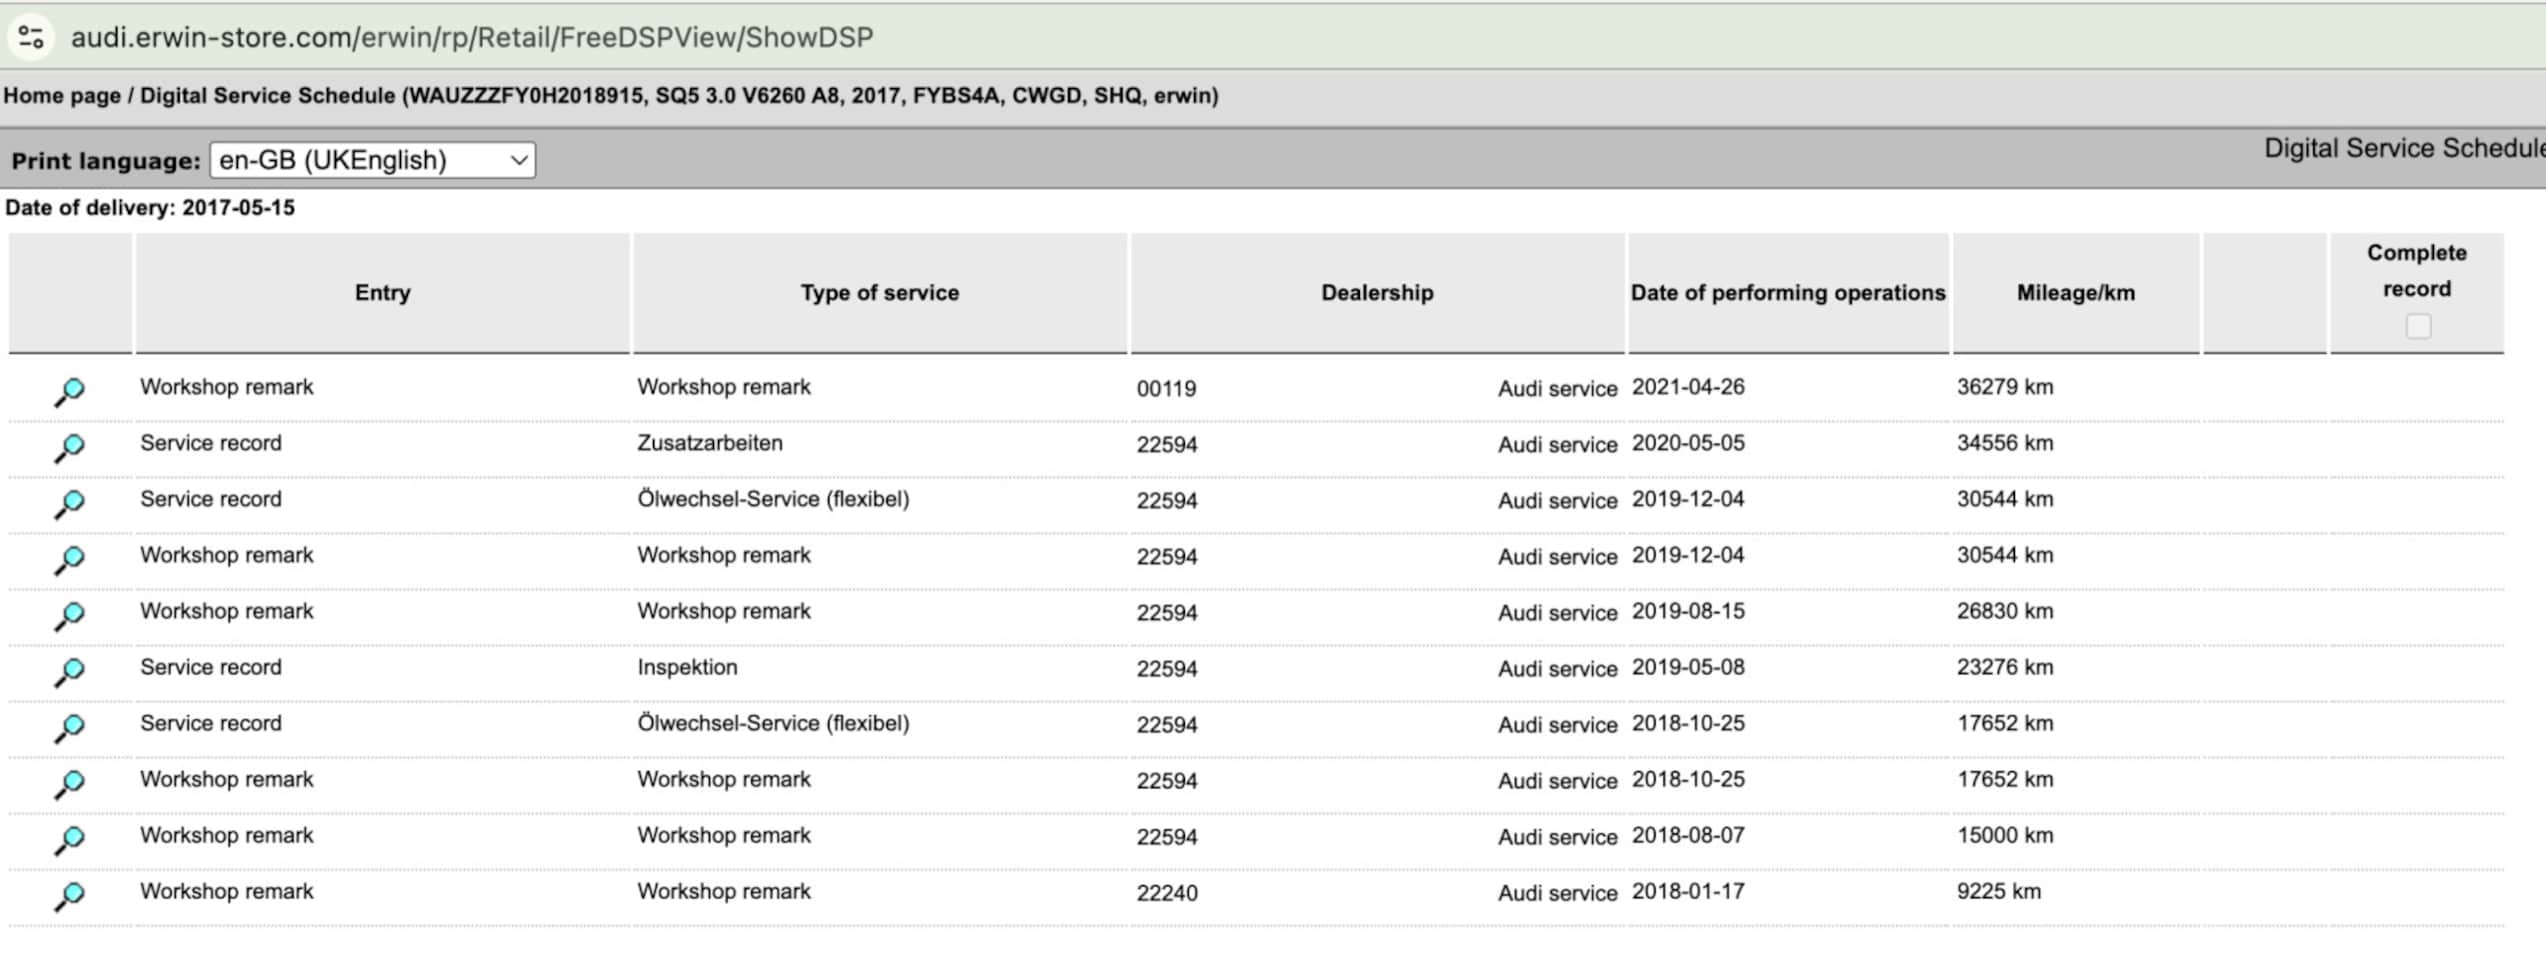Click the Digital Service Schedule breadcrumb

tap(267, 96)
